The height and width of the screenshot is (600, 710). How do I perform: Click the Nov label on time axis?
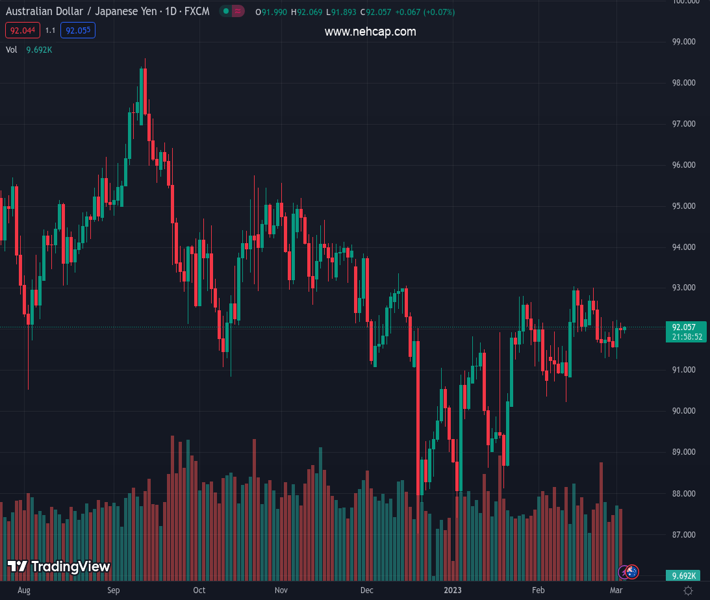(281, 591)
